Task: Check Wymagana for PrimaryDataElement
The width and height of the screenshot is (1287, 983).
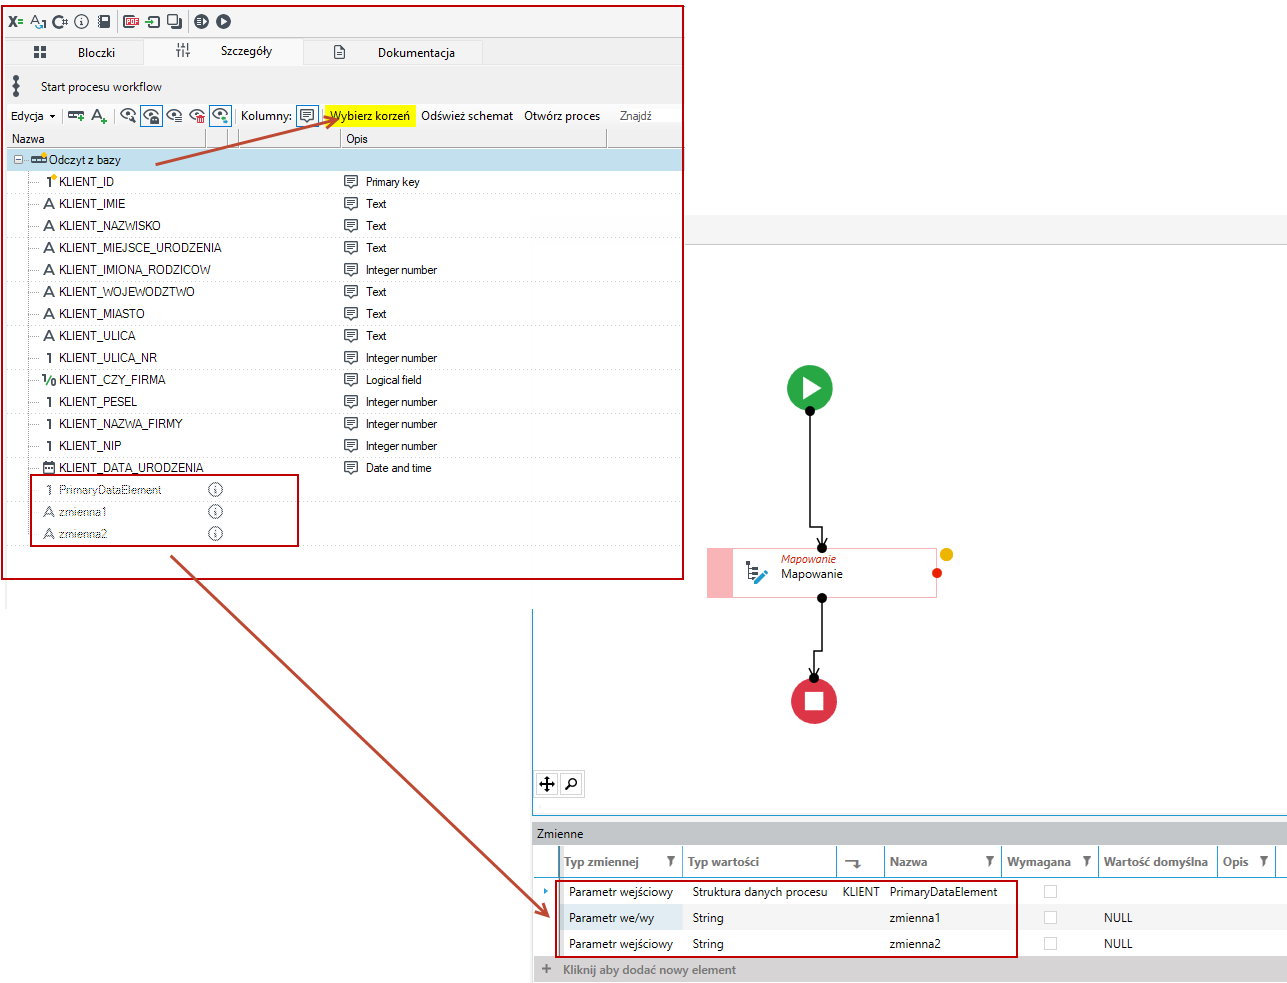Action: 1050,891
